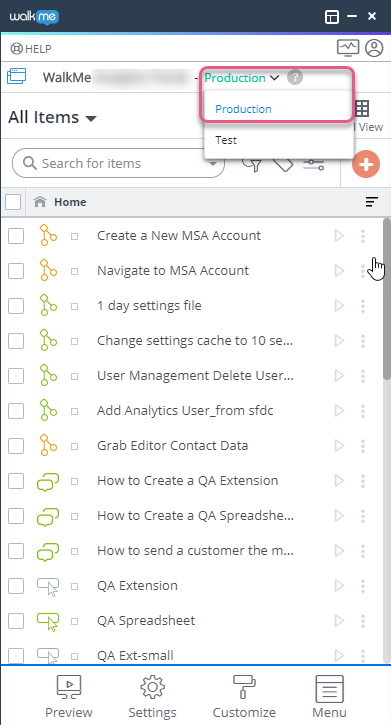Open Settings gear in bottom bar

pos(153,696)
